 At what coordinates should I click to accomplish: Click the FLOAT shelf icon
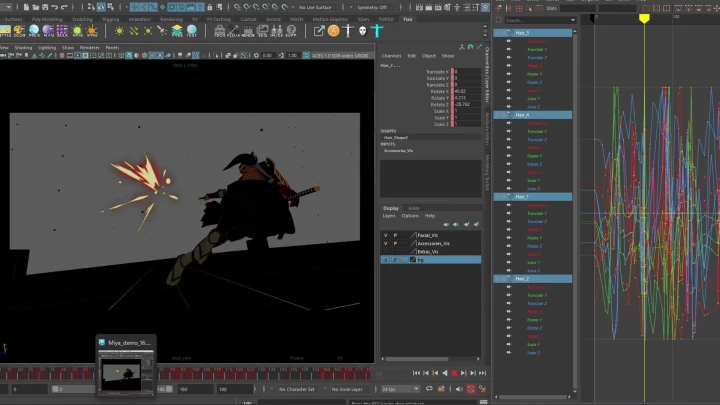point(234,31)
